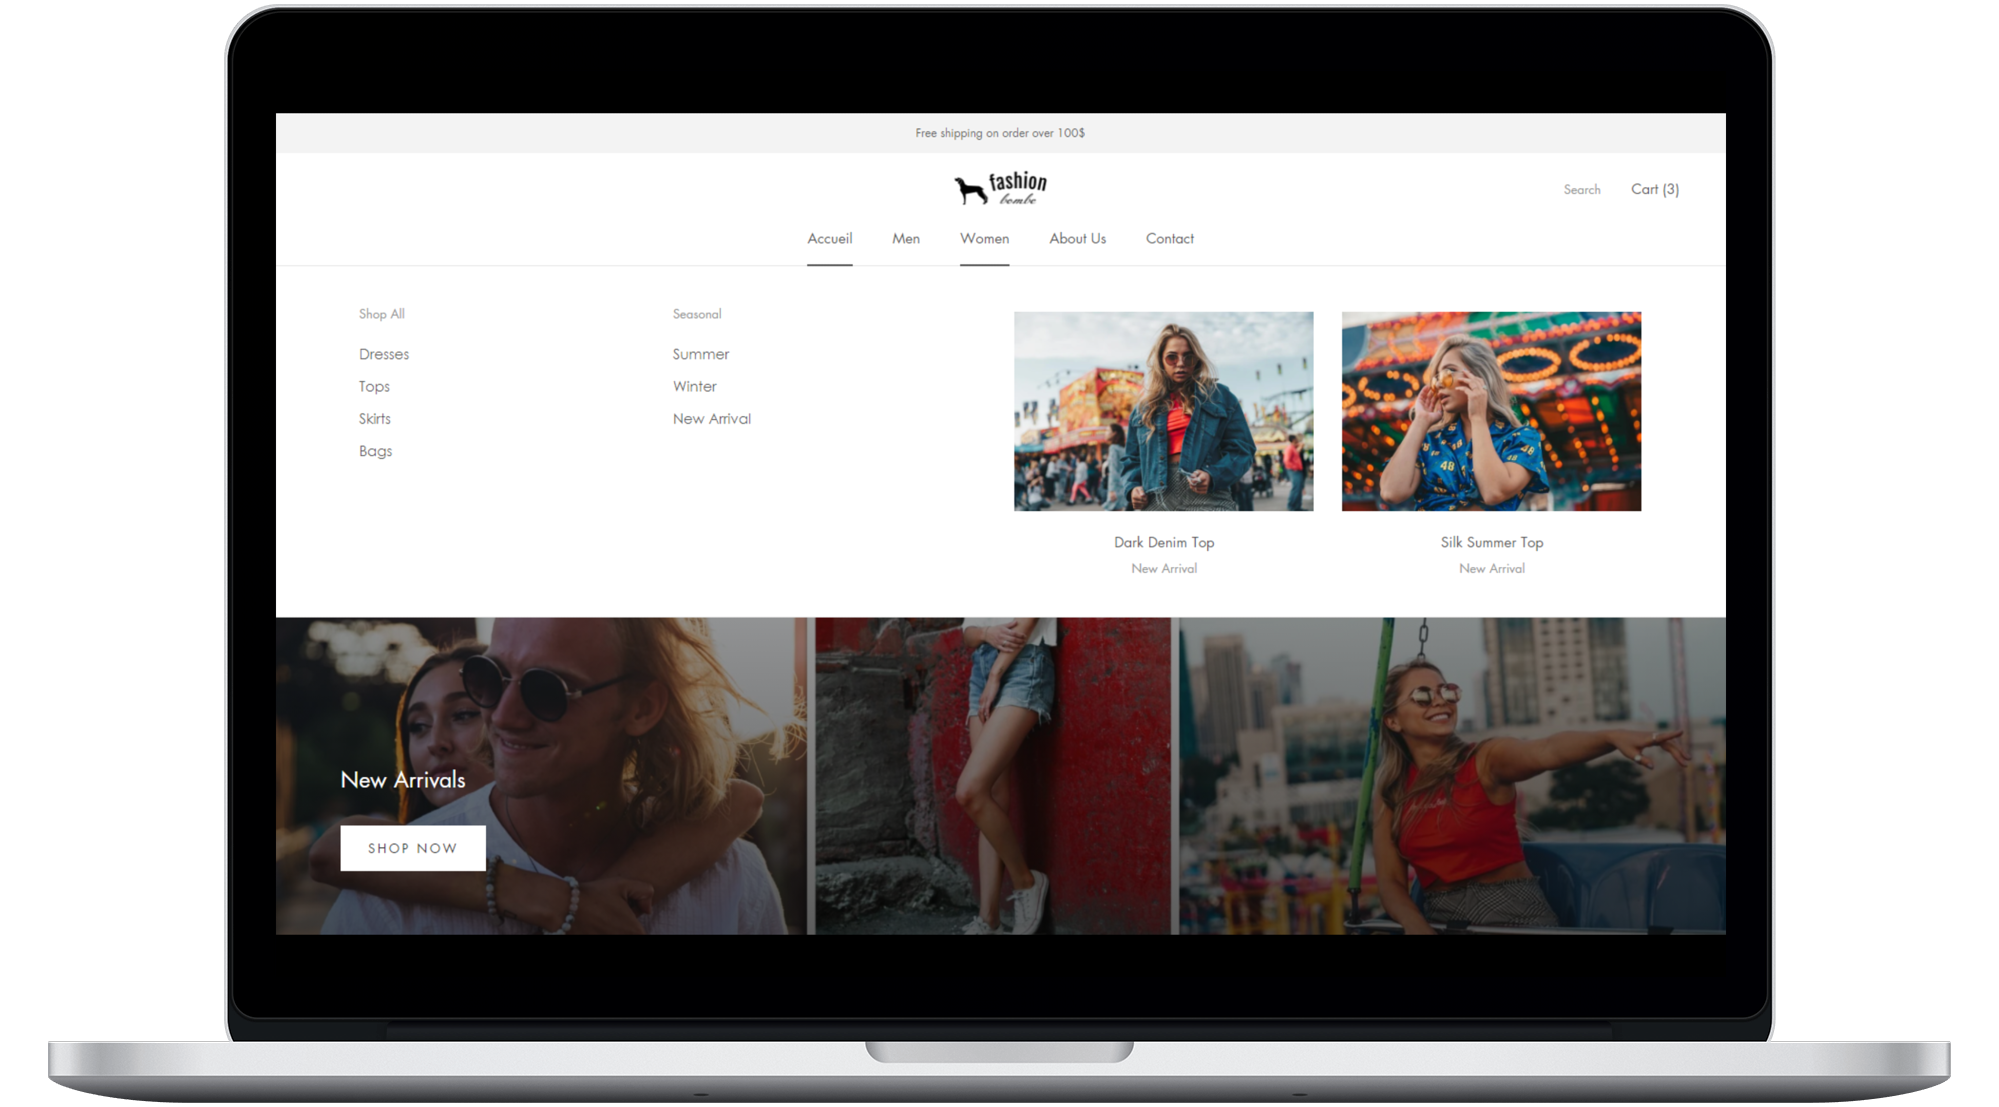The image size is (1999, 1107).
Task: Expand the Shop All category dropdown
Action: click(x=382, y=314)
